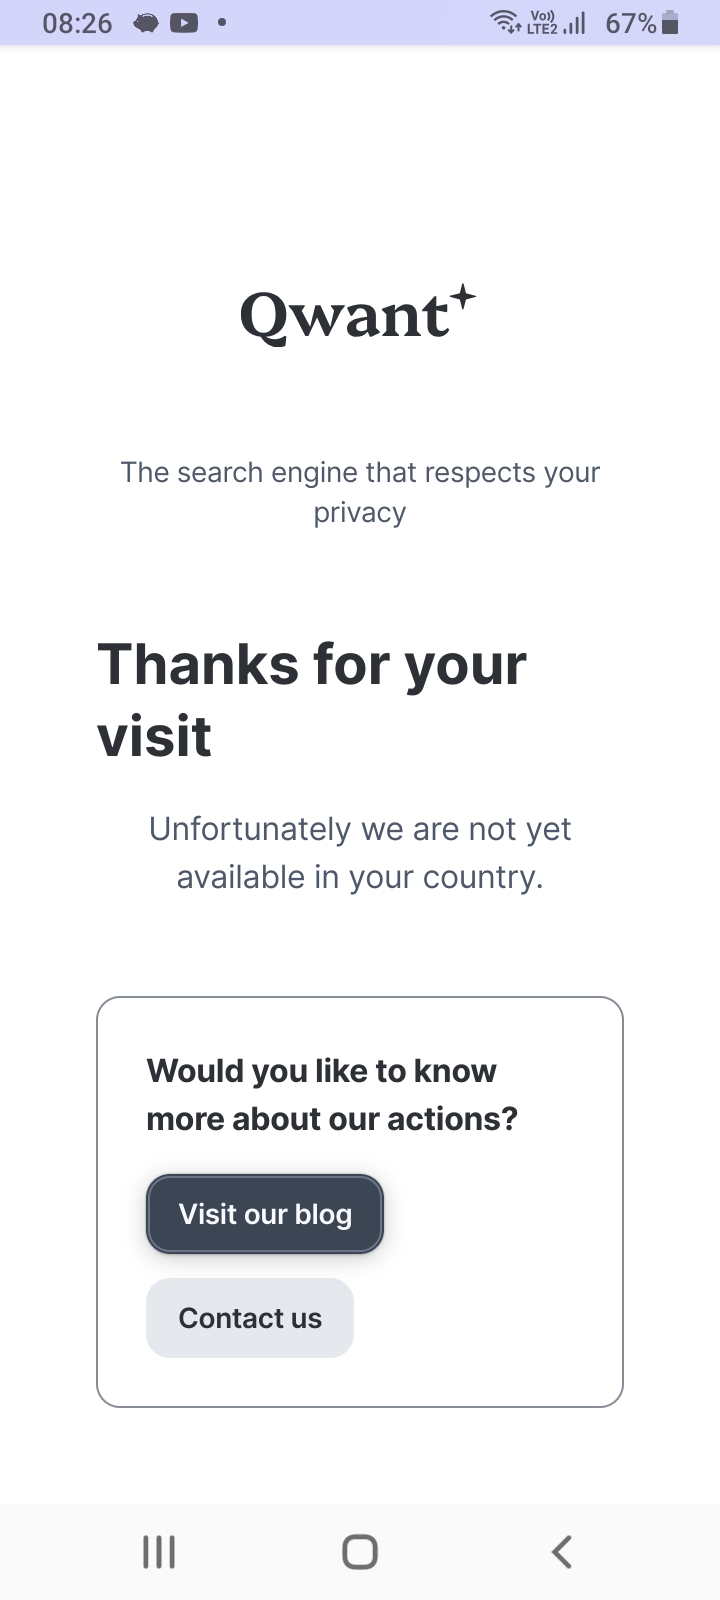Open the recent apps navigation button
Viewport: 720px width, 1600px height.
click(x=159, y=1552)
